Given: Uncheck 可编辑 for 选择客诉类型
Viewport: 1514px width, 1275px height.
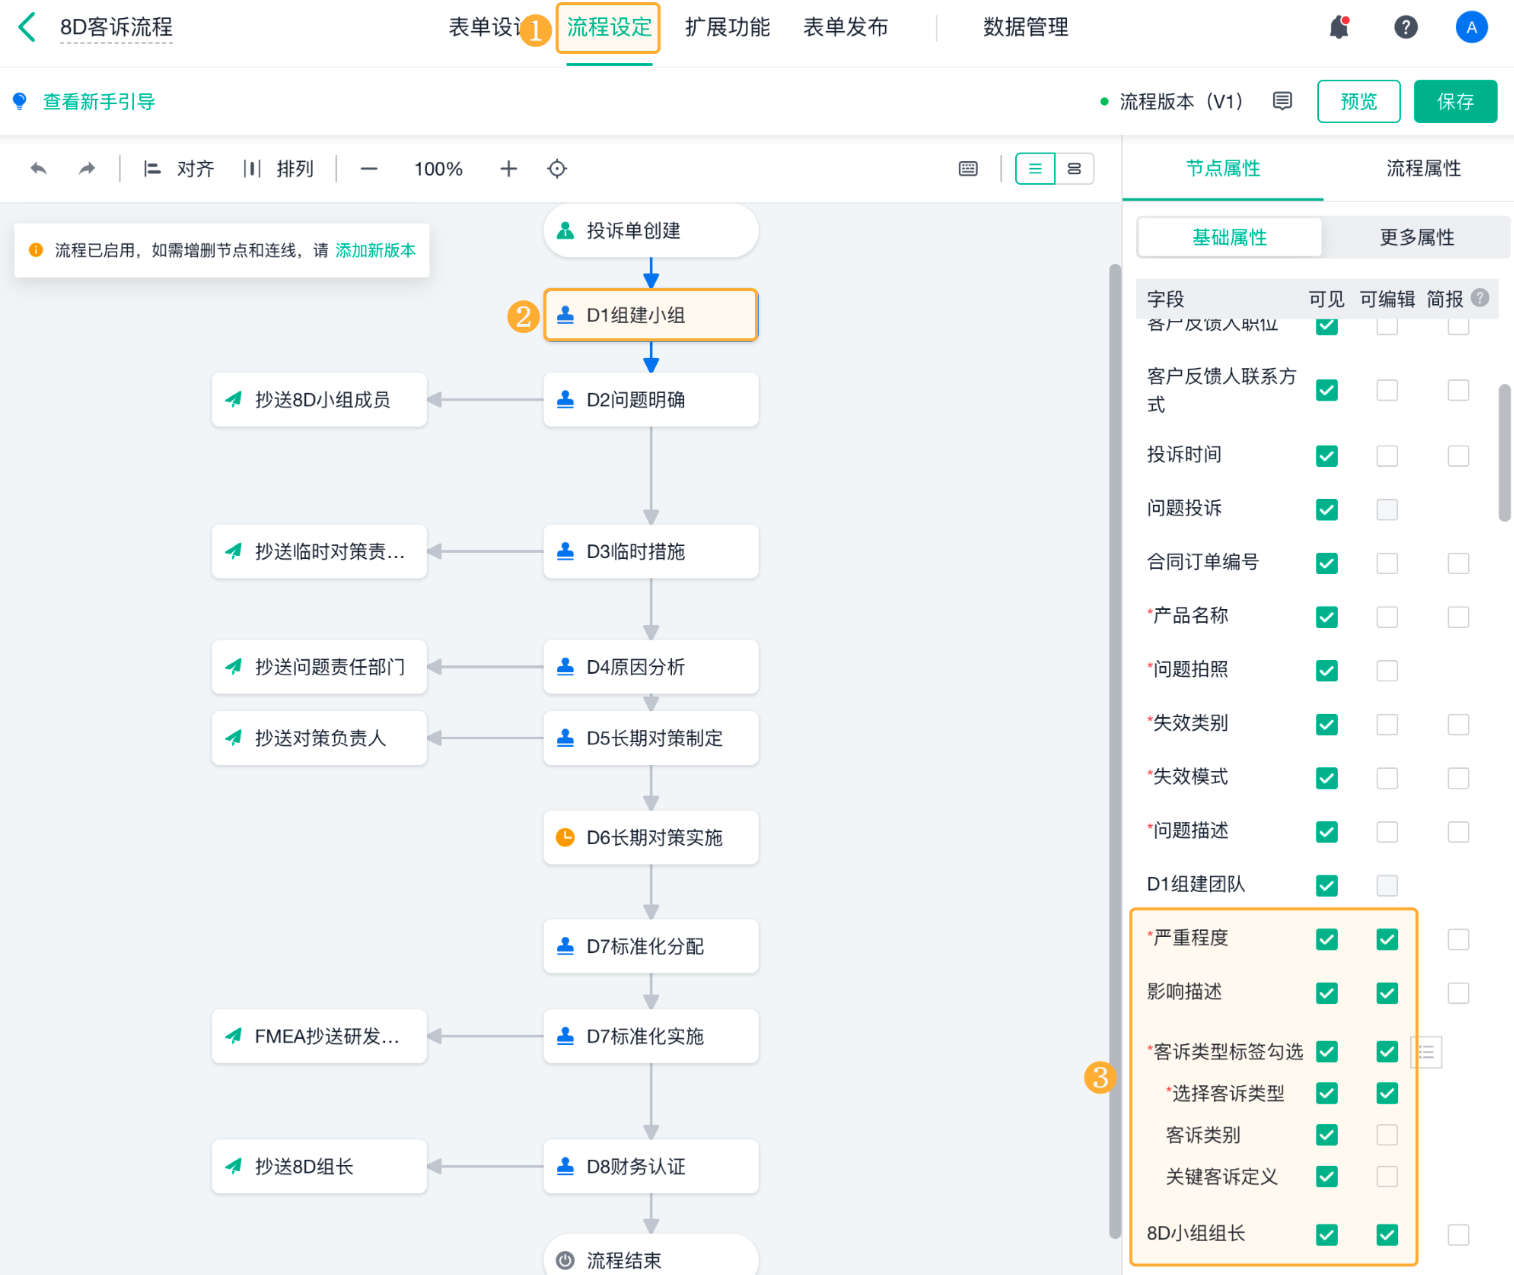Looking at the screenshot, I should tap(1387, 1093).
